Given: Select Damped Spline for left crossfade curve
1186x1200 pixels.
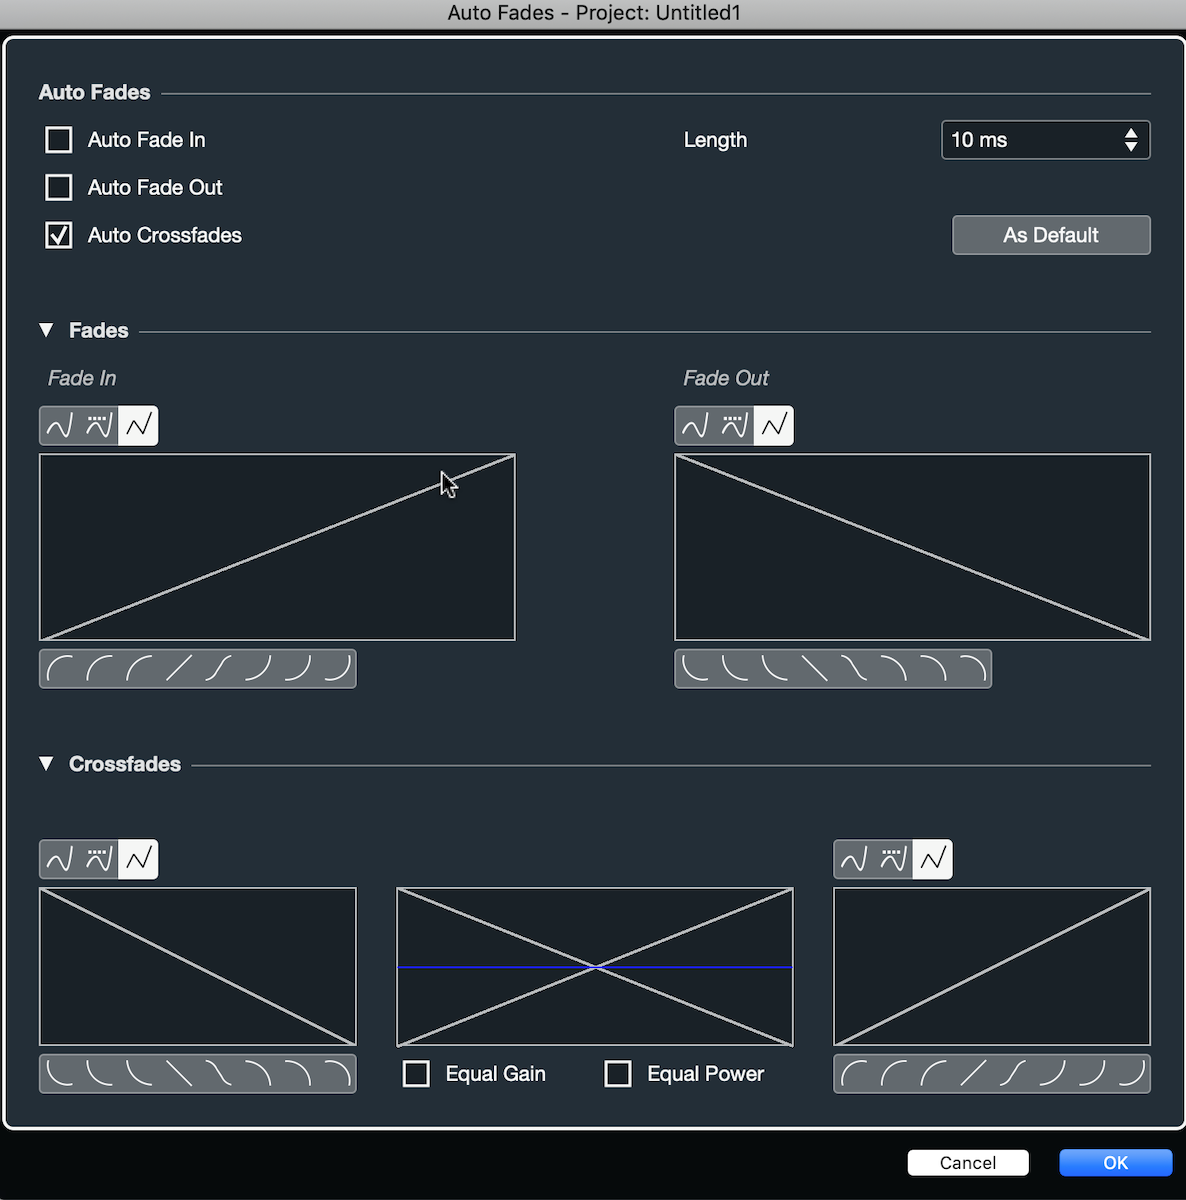Looking at the screenshot, I should coord(99,859).
